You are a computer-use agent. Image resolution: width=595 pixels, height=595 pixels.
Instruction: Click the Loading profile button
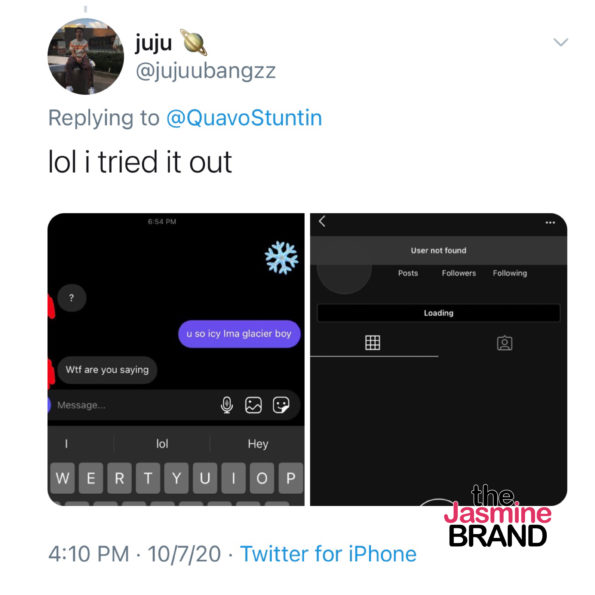(x=438, y=313)
